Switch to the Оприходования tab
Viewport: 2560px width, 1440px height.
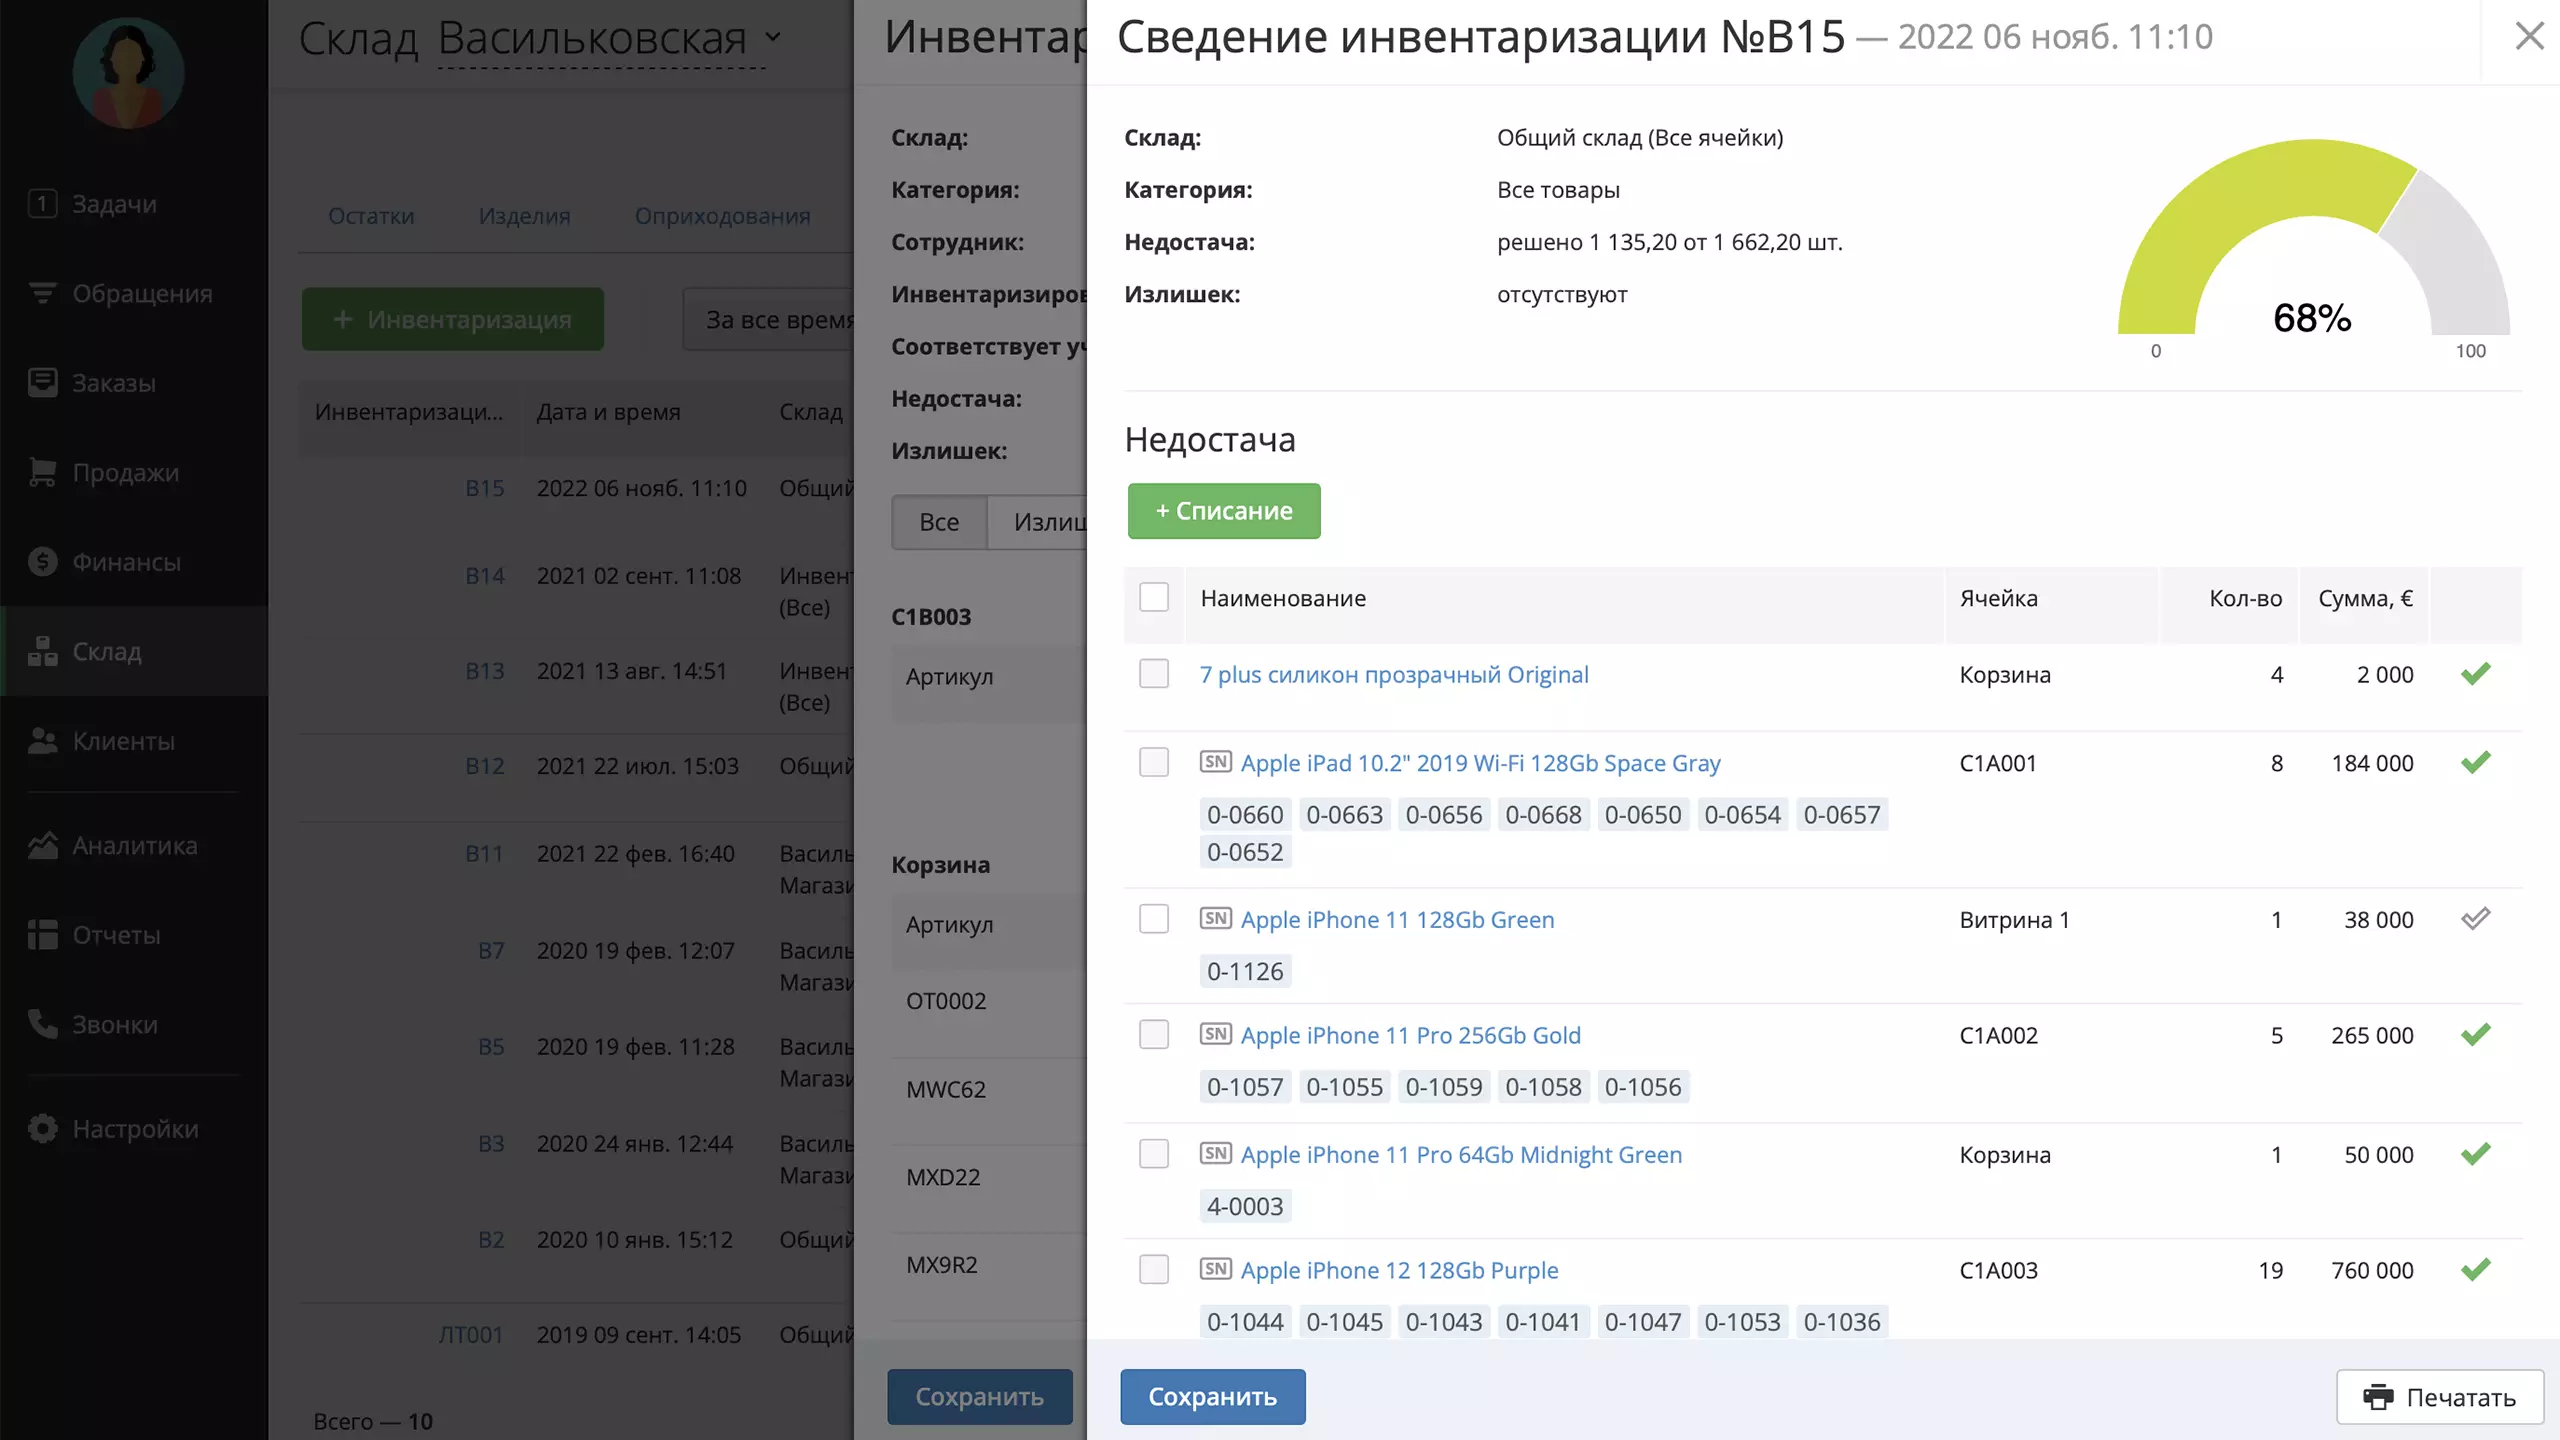pos(722,216)
